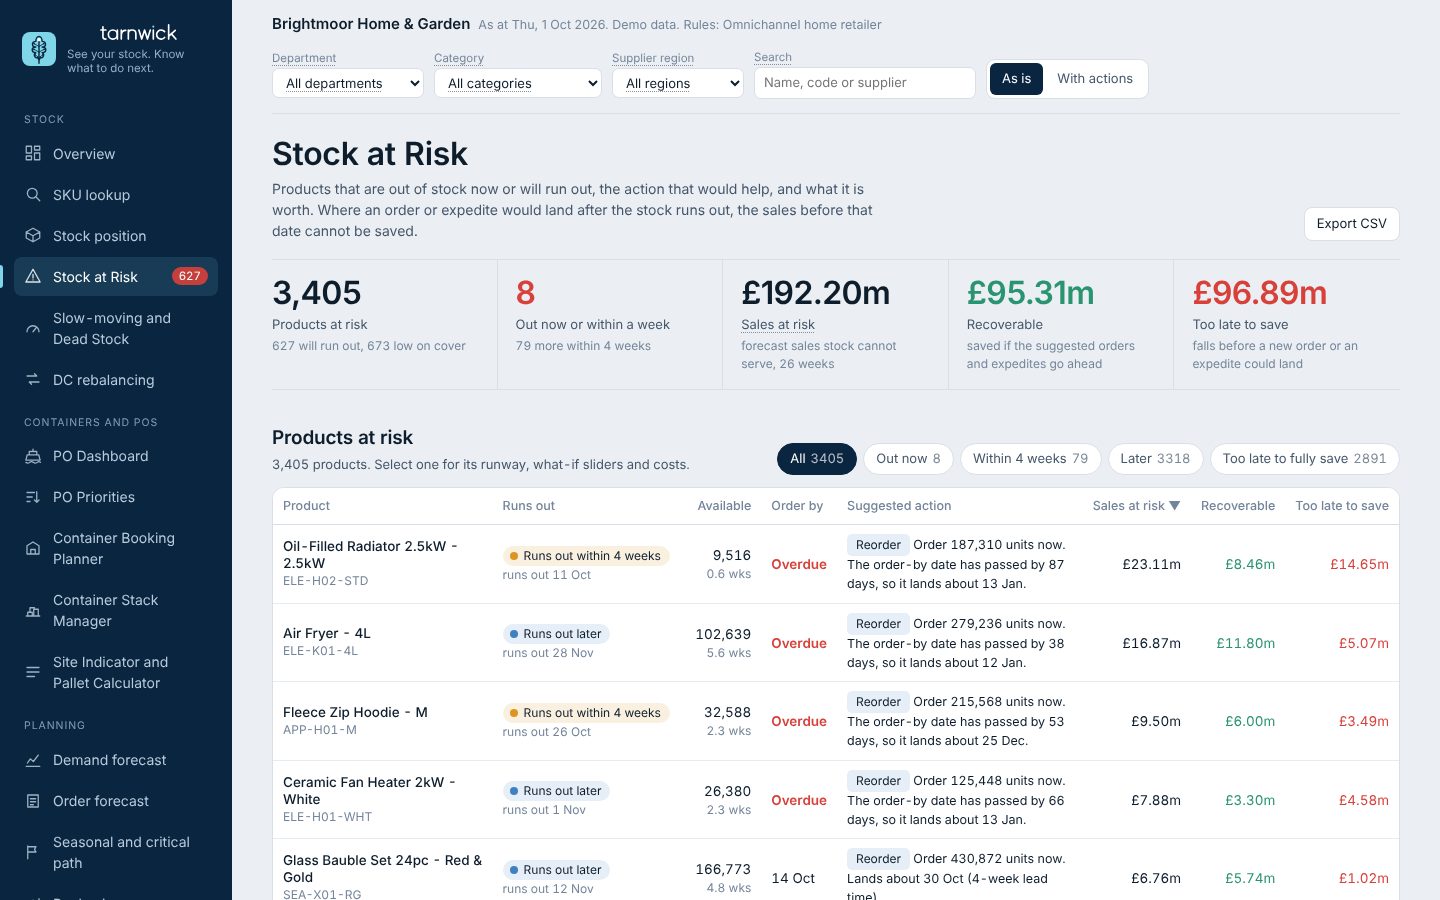Sort by the Runs out column header
This screenshot has height=900, width=1440.
pos(528,506)
